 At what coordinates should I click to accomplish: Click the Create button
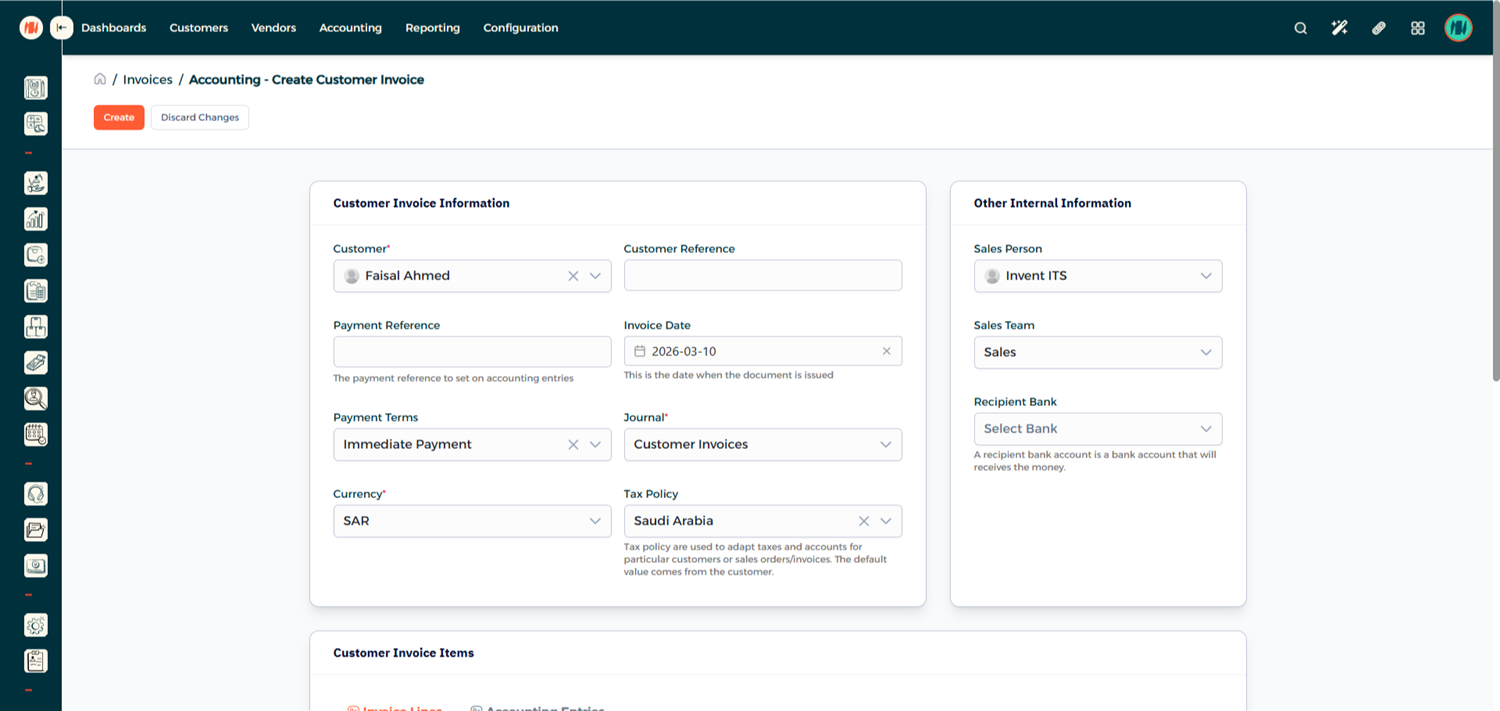click(x=119, y=117)
